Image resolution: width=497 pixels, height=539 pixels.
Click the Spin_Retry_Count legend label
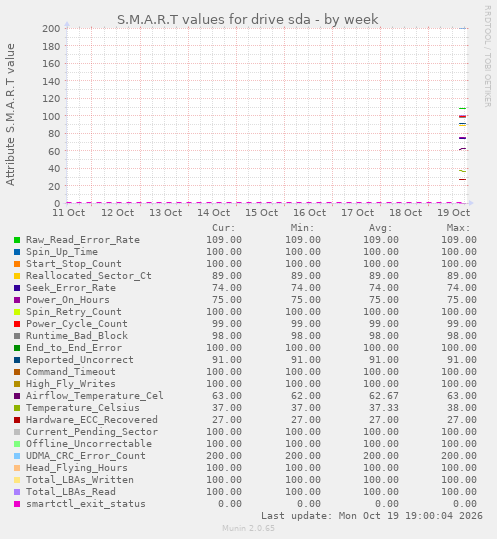pos(74,312)
